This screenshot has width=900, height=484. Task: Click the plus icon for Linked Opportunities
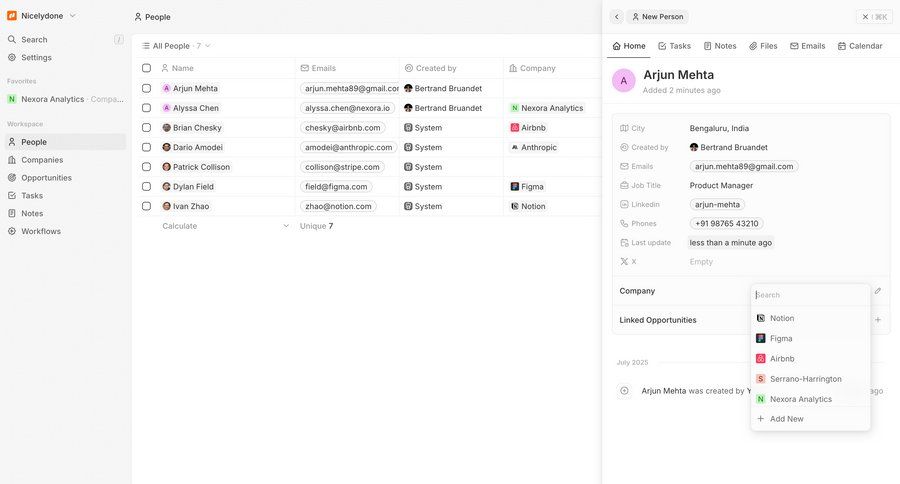(x=878, y=320)
